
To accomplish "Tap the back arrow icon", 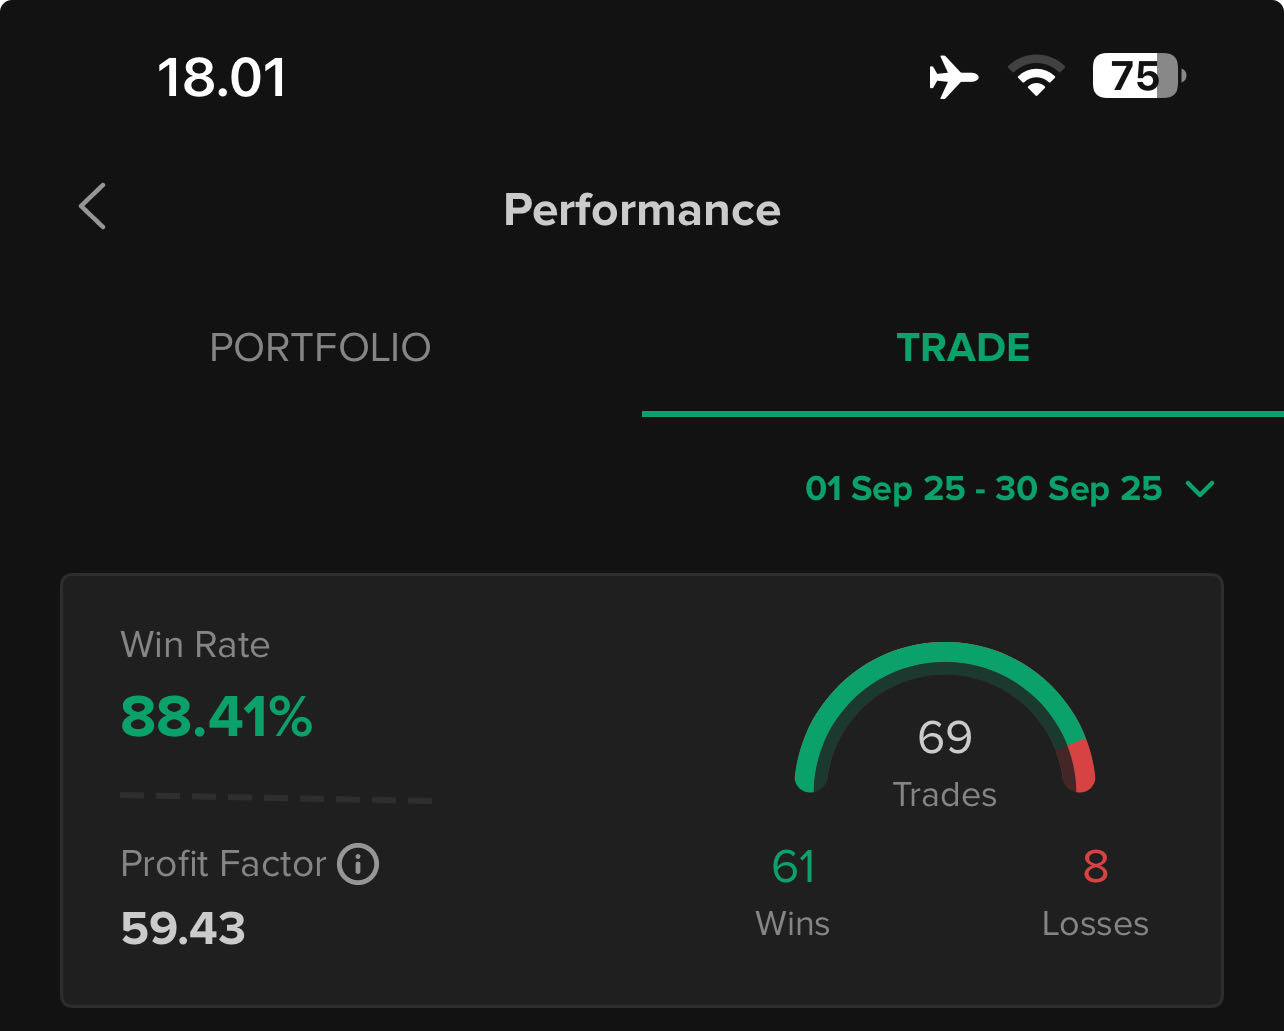I will coord(93,207).
